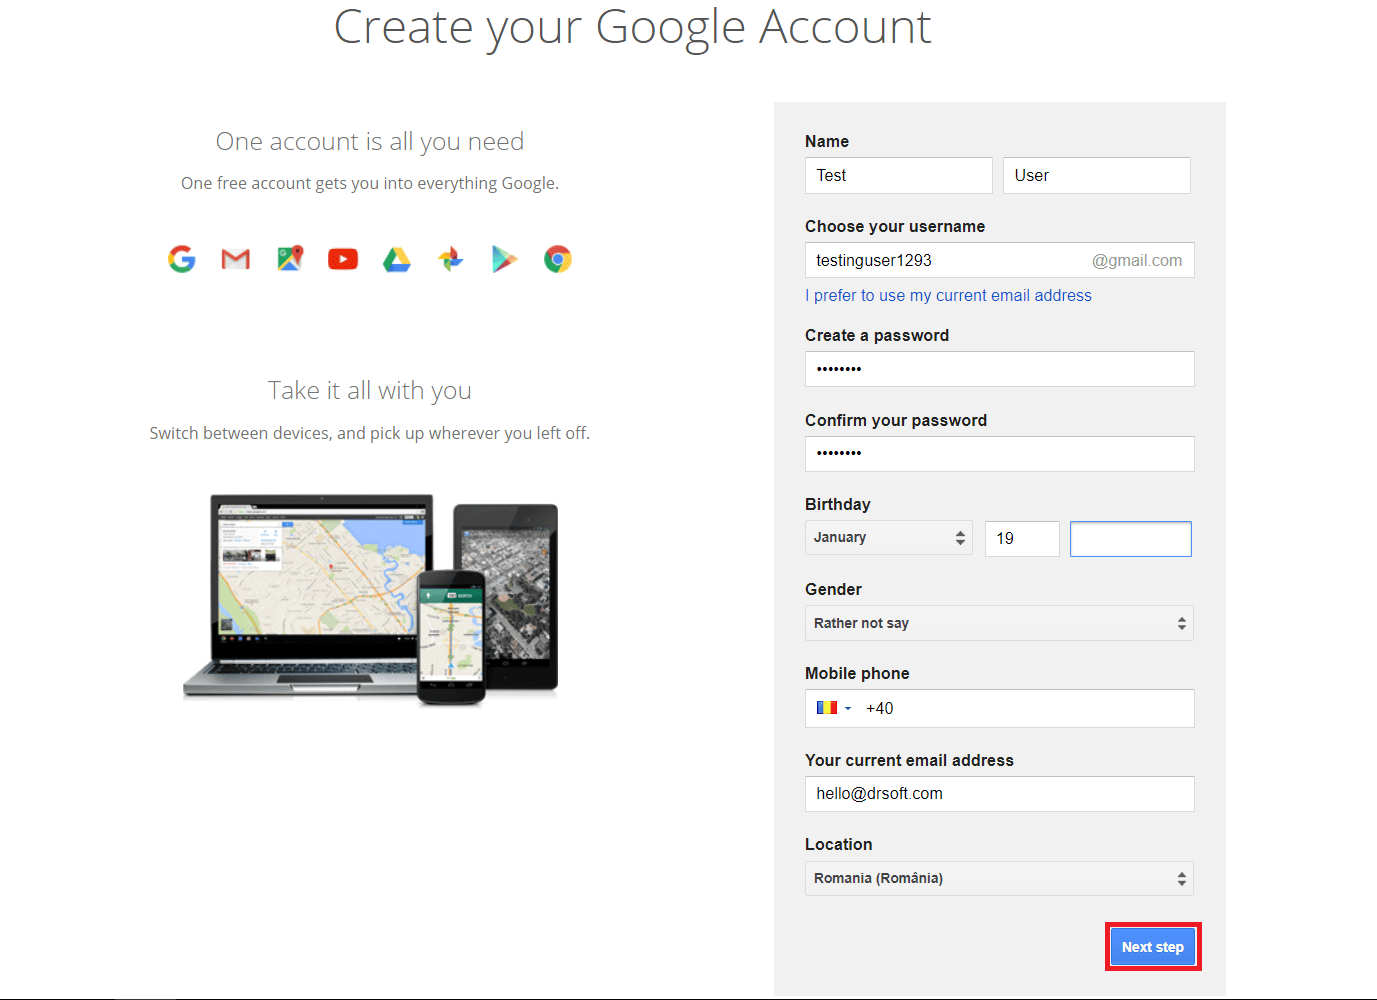Click the 'Confirm your password' label
Image resolution: width=1377 pixels, height=1000 pixels.
click(x=896, y=421)
